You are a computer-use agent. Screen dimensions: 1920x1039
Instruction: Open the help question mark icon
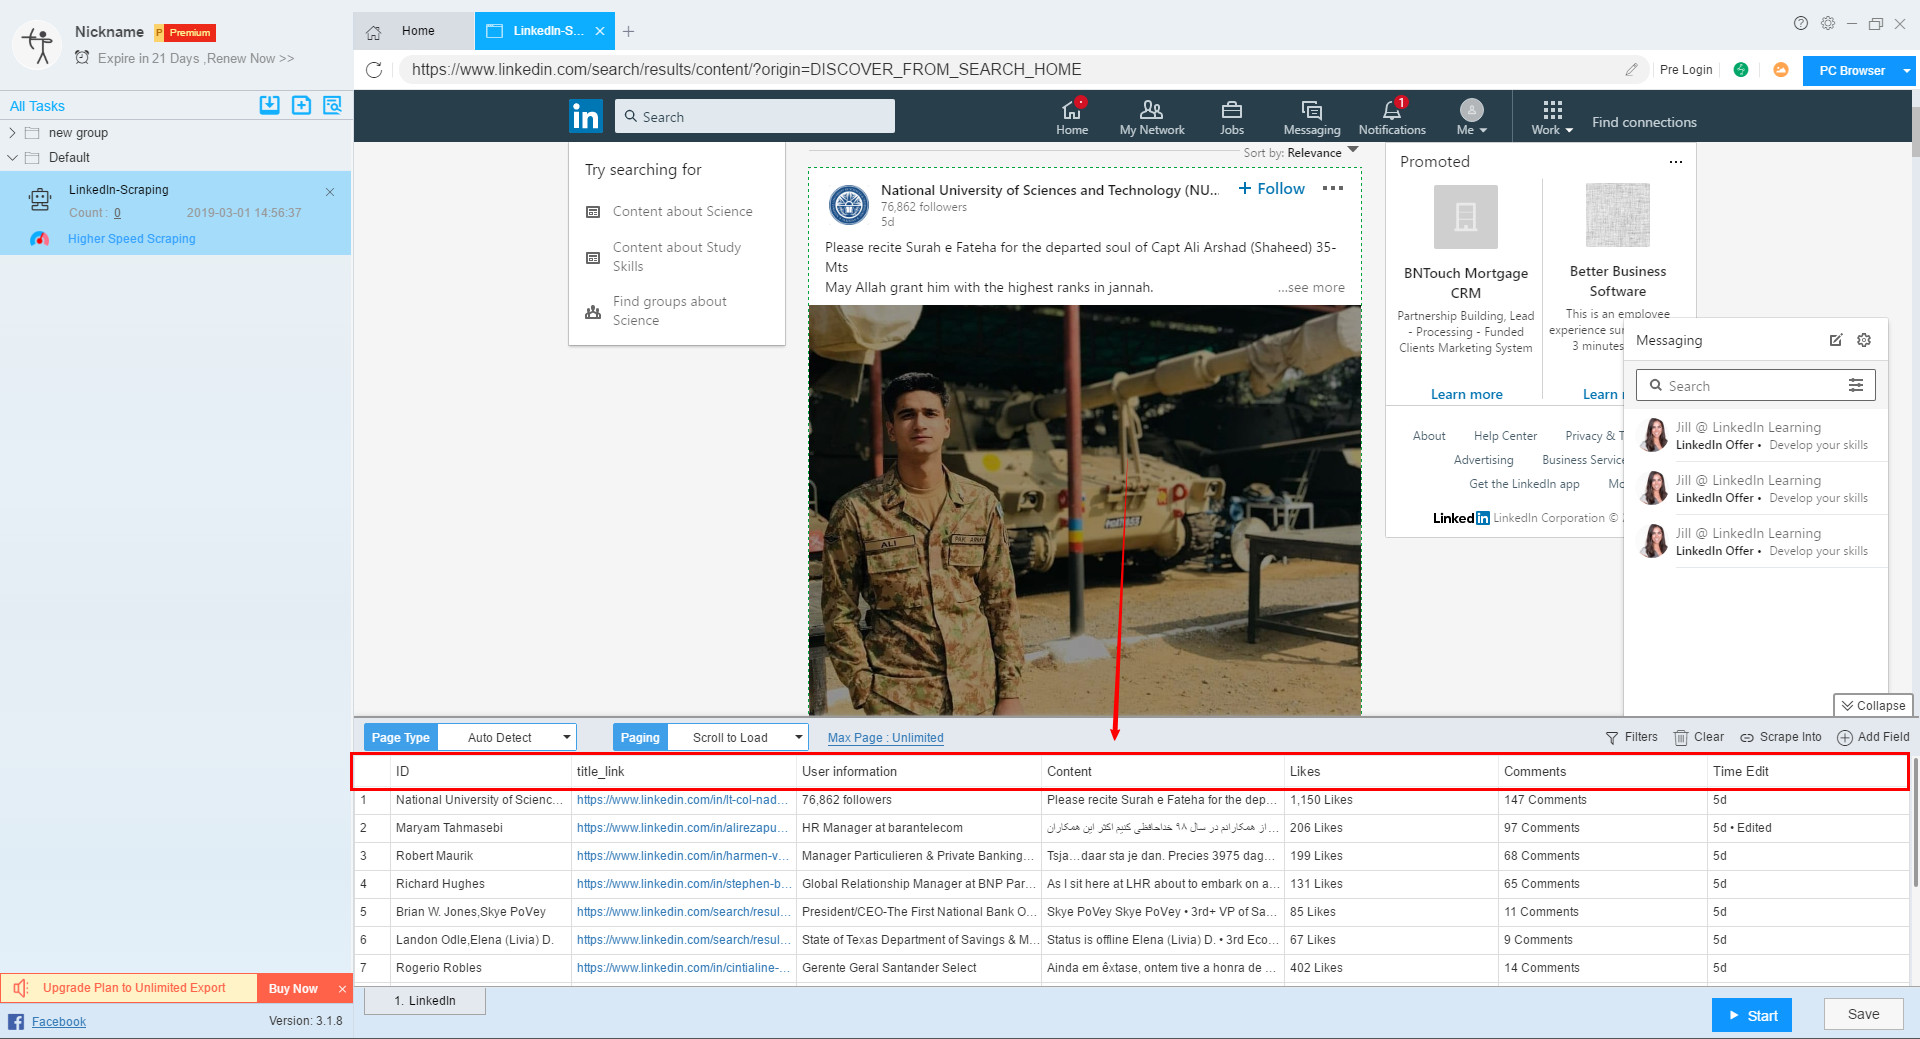[x=1801, y=23]
